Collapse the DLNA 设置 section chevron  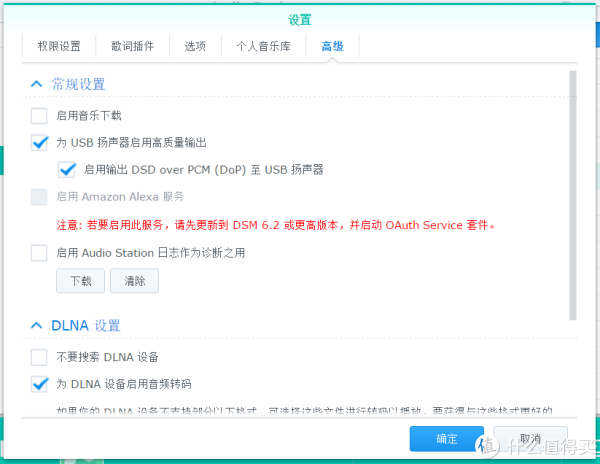click(x=37, y=326)
